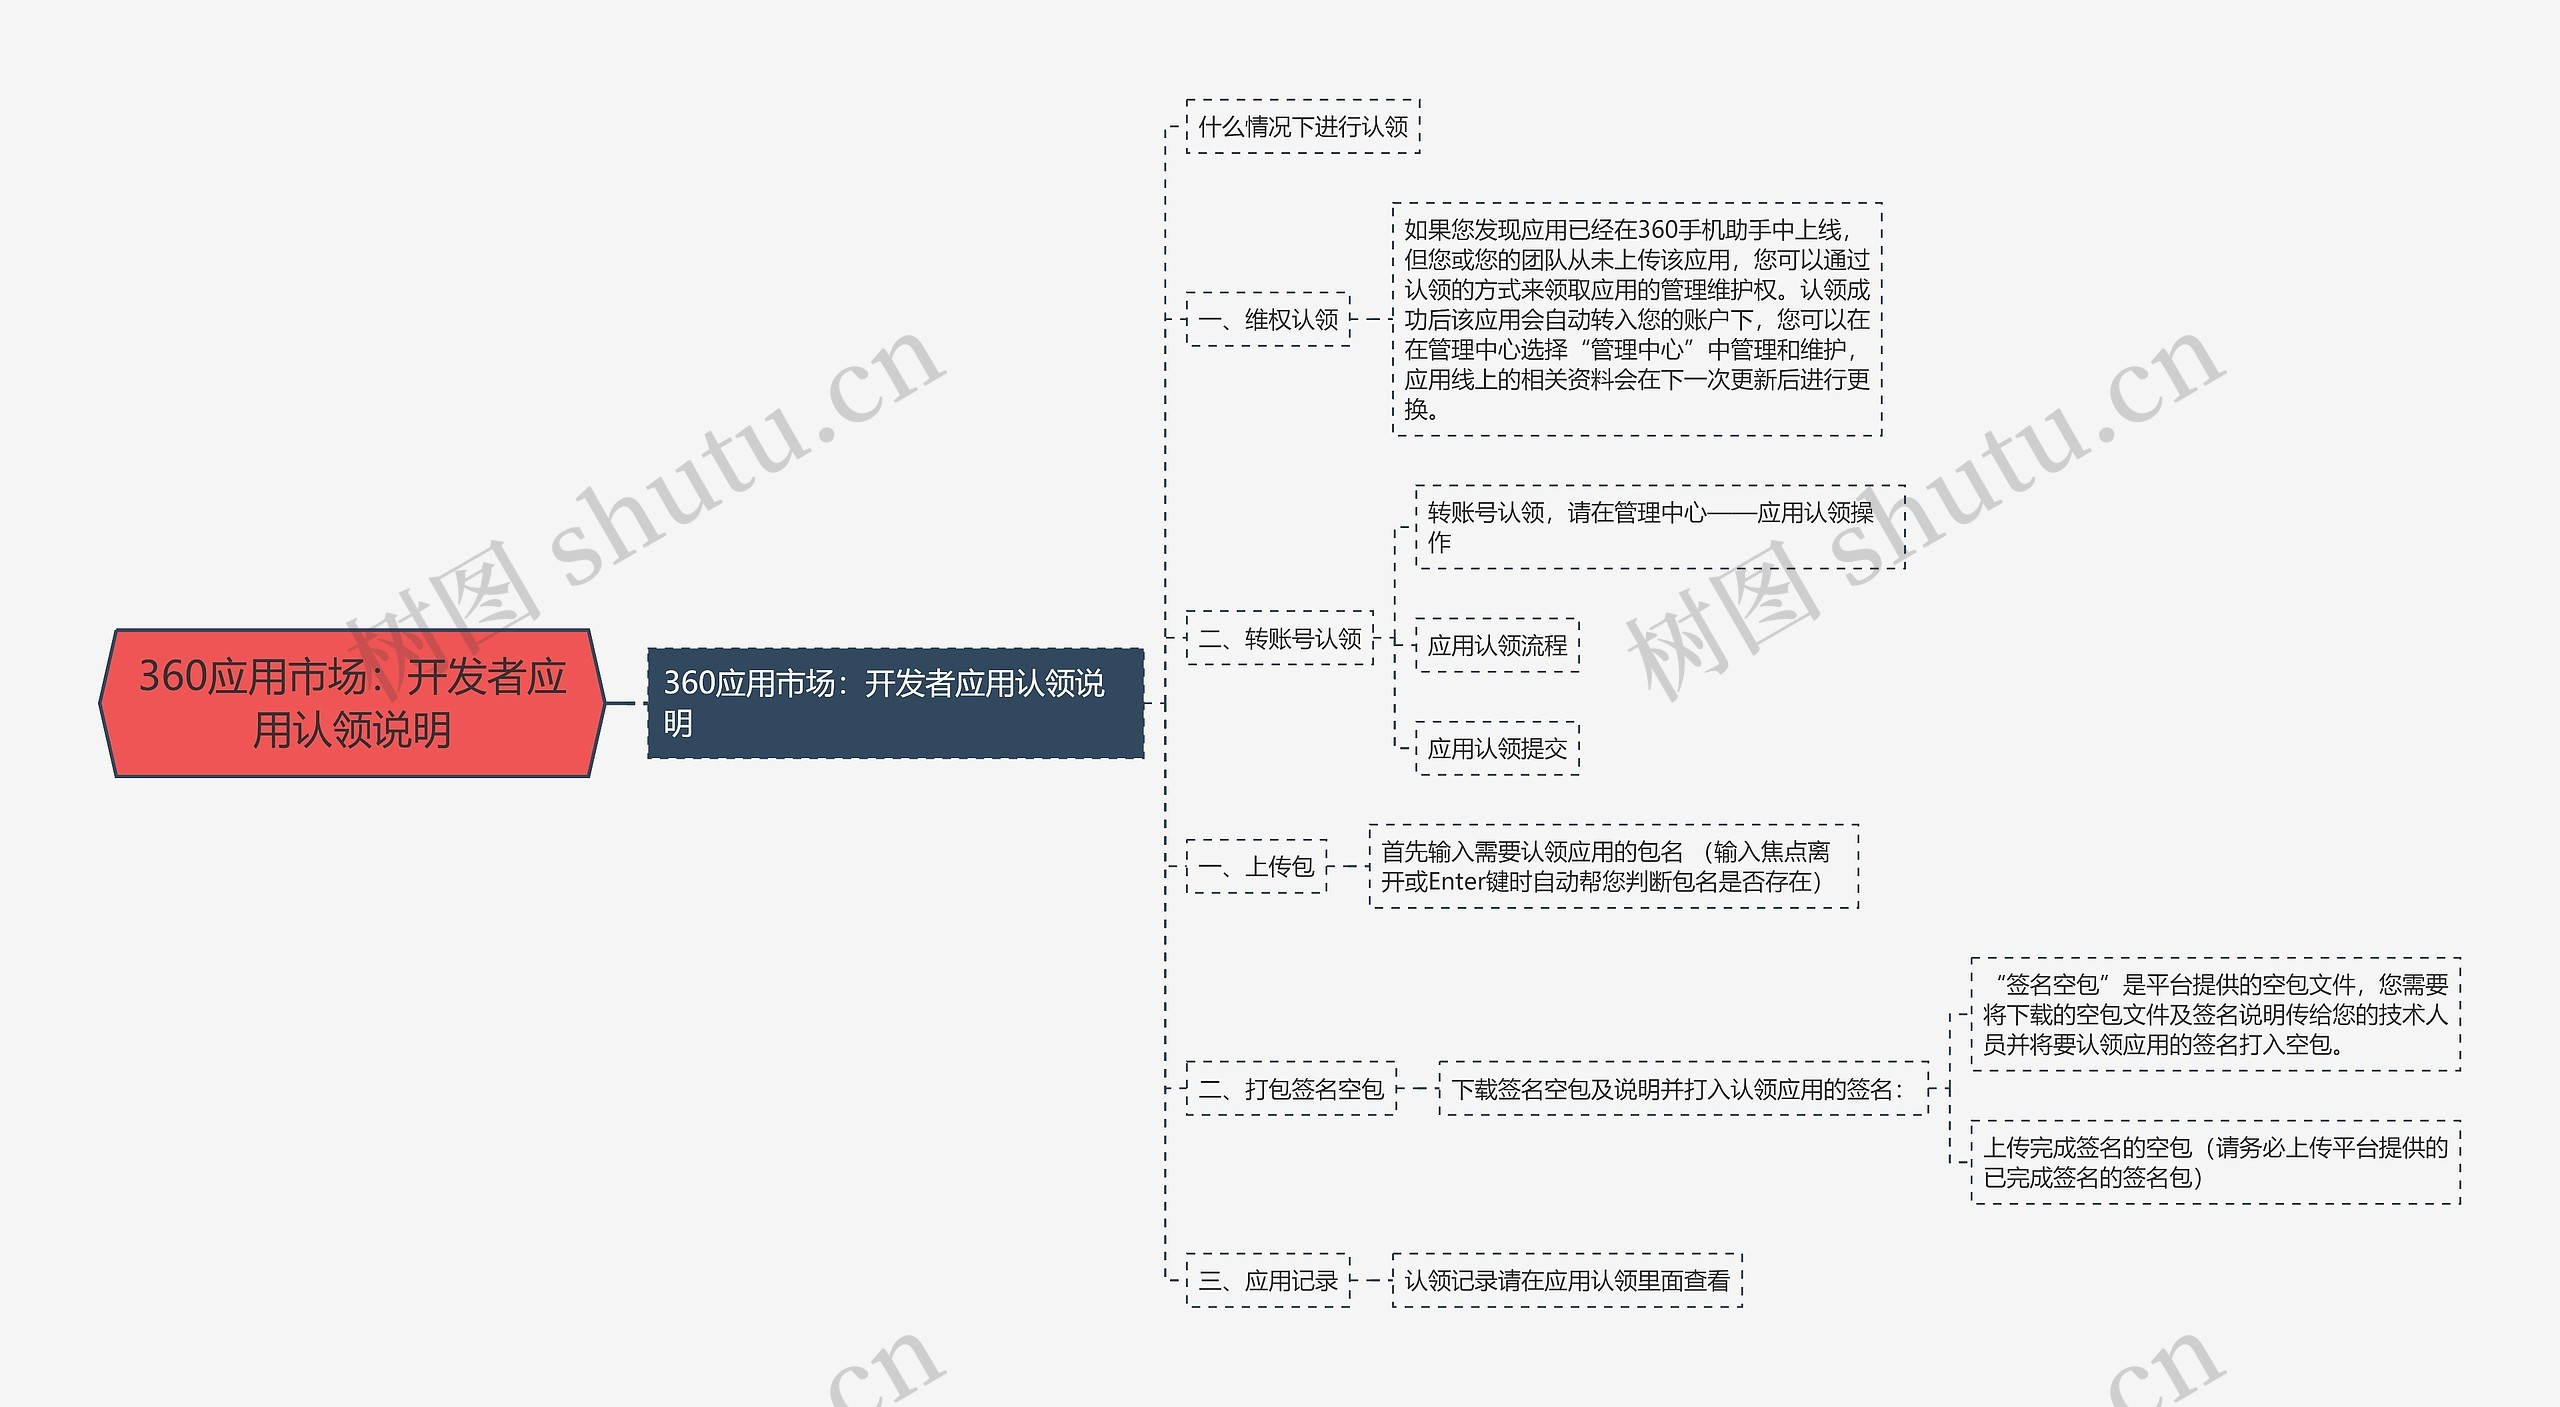Select the node starting 上传完成签名的空包

click(2215, 1162)
